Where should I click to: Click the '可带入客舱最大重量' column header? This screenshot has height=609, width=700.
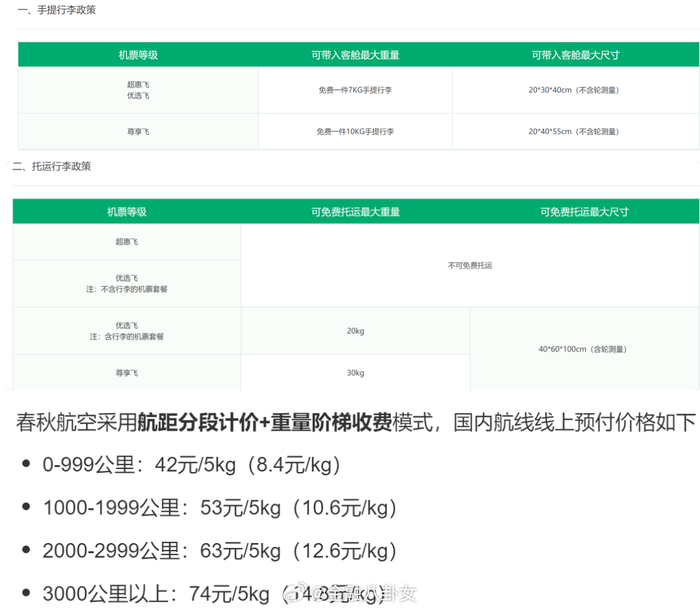coord(355,55)
